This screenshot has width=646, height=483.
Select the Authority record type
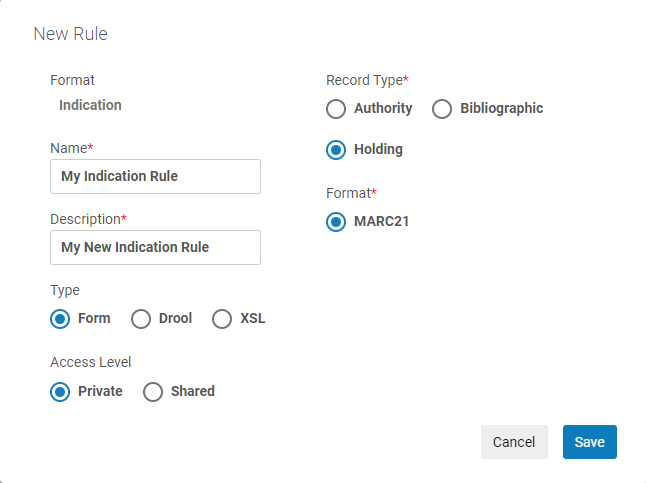coord(337,109)
